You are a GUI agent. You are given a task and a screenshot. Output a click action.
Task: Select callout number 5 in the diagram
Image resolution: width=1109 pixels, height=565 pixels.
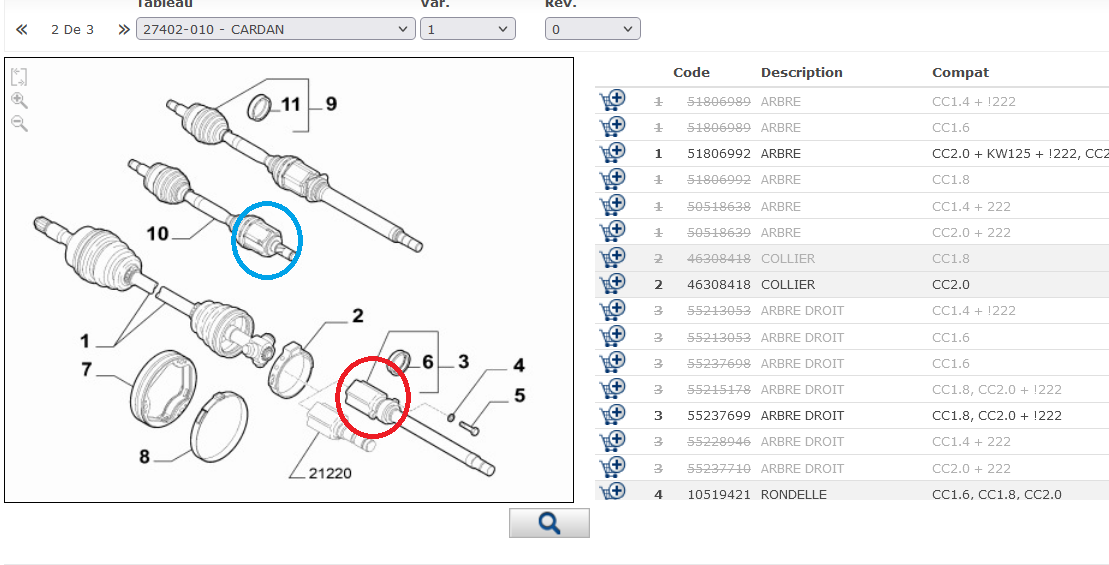(x=520, y=395)
